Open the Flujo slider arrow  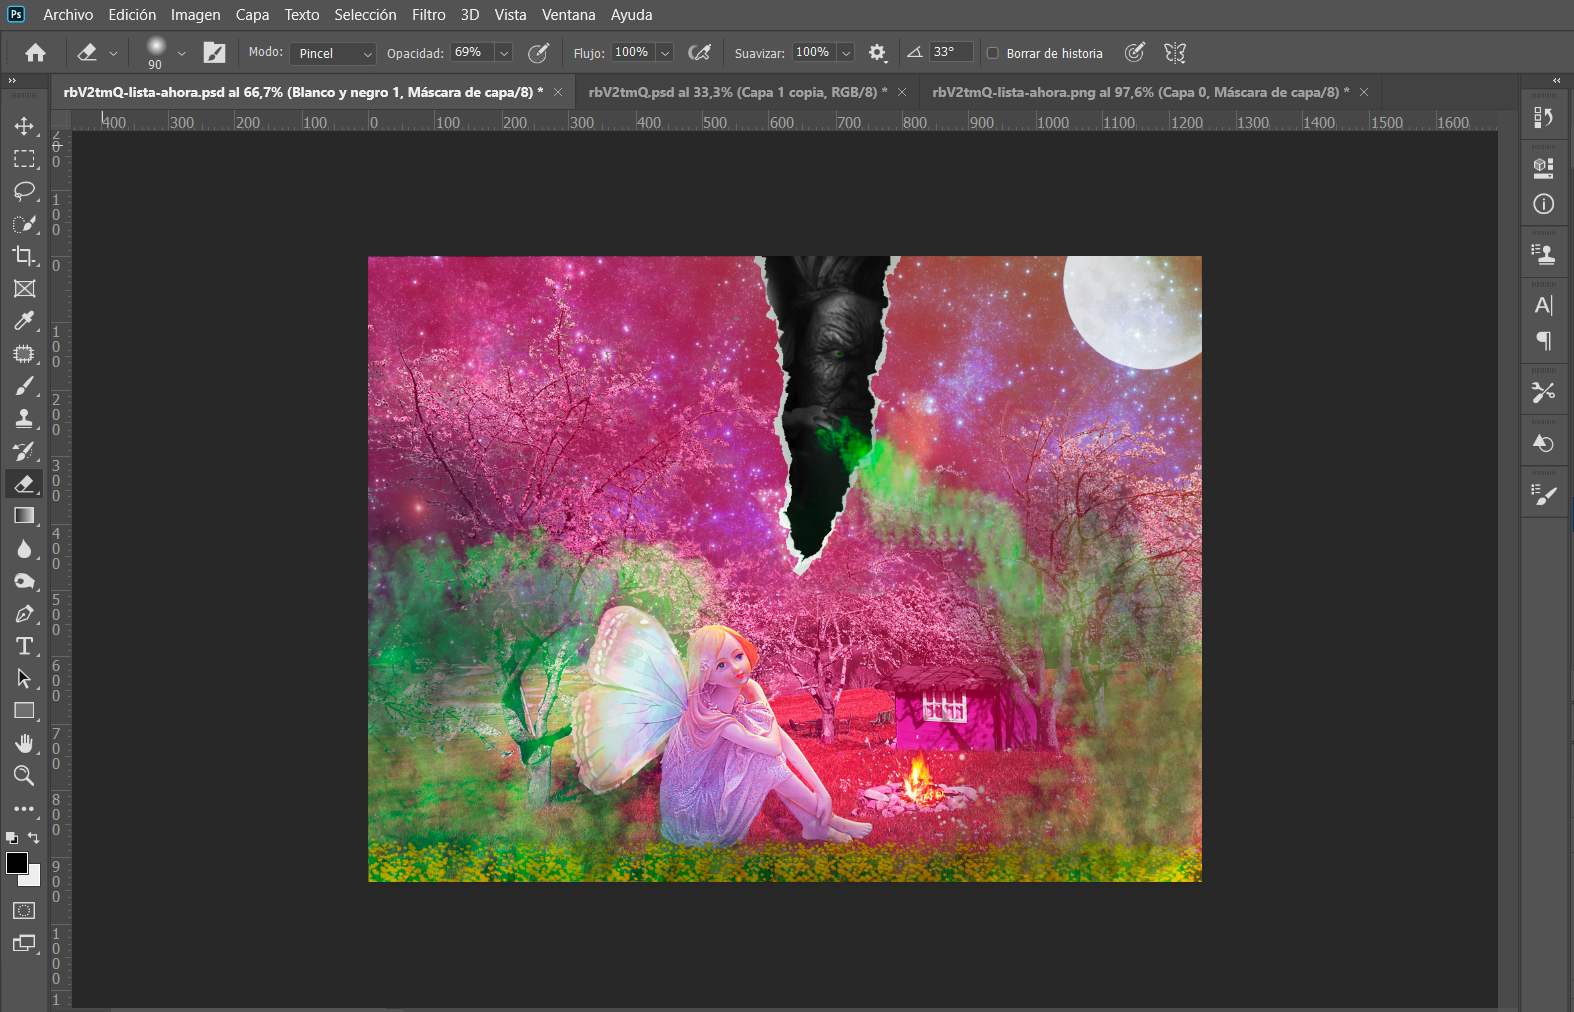tap(665, 53)
